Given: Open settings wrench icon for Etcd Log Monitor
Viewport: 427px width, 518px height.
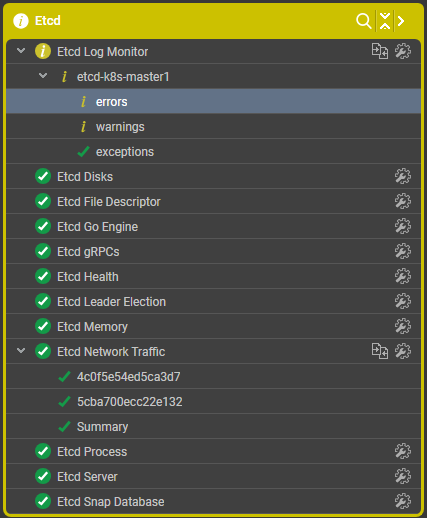Looking at the screenshot, I should point(403,51).
